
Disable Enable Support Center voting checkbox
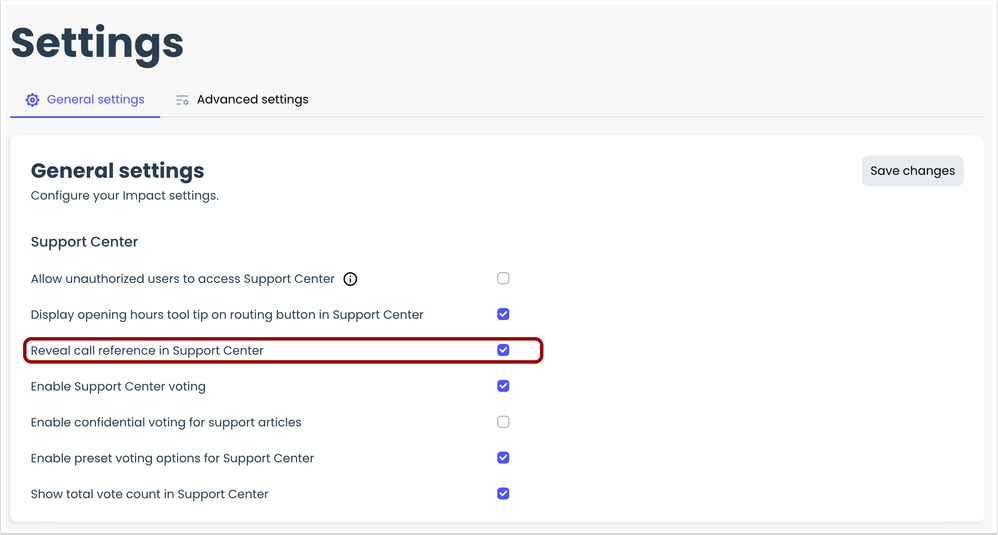[503, 386]
